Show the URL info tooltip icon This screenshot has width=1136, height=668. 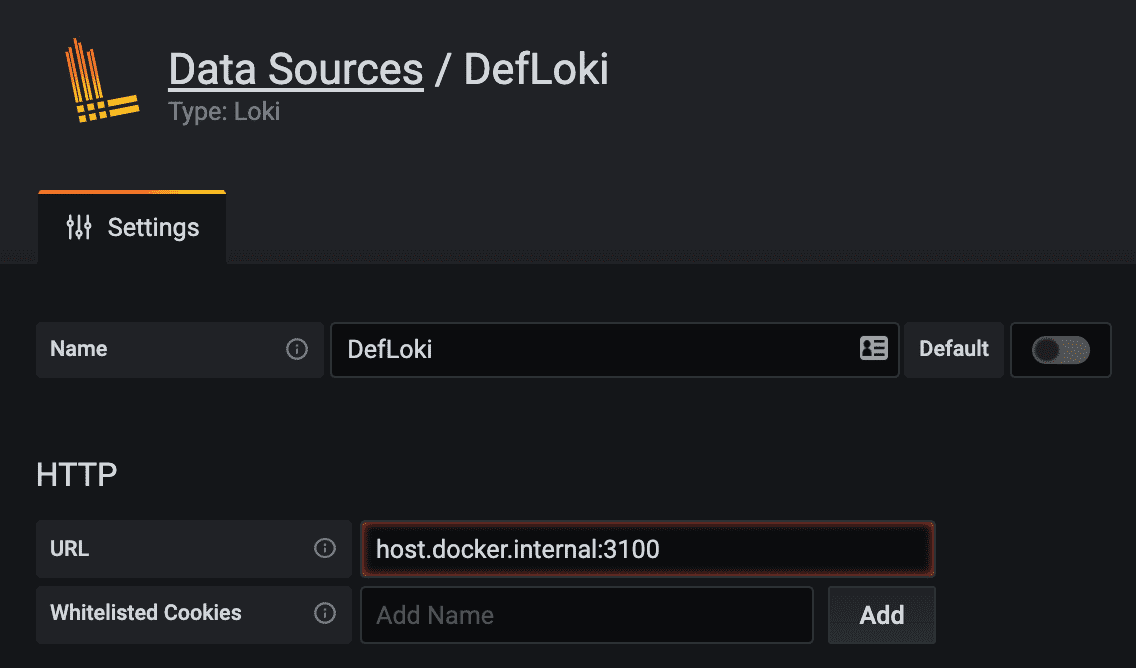tap(324, 548)
